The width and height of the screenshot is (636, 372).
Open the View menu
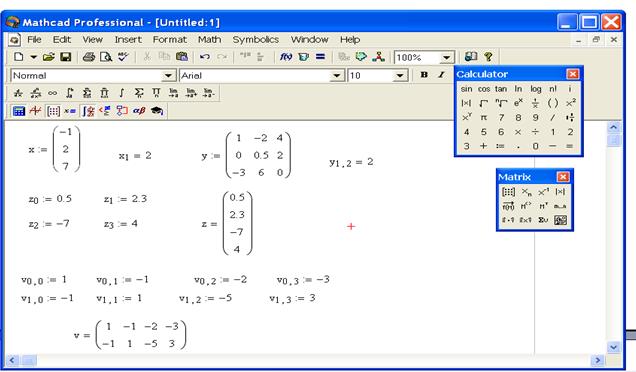point(92,40)
